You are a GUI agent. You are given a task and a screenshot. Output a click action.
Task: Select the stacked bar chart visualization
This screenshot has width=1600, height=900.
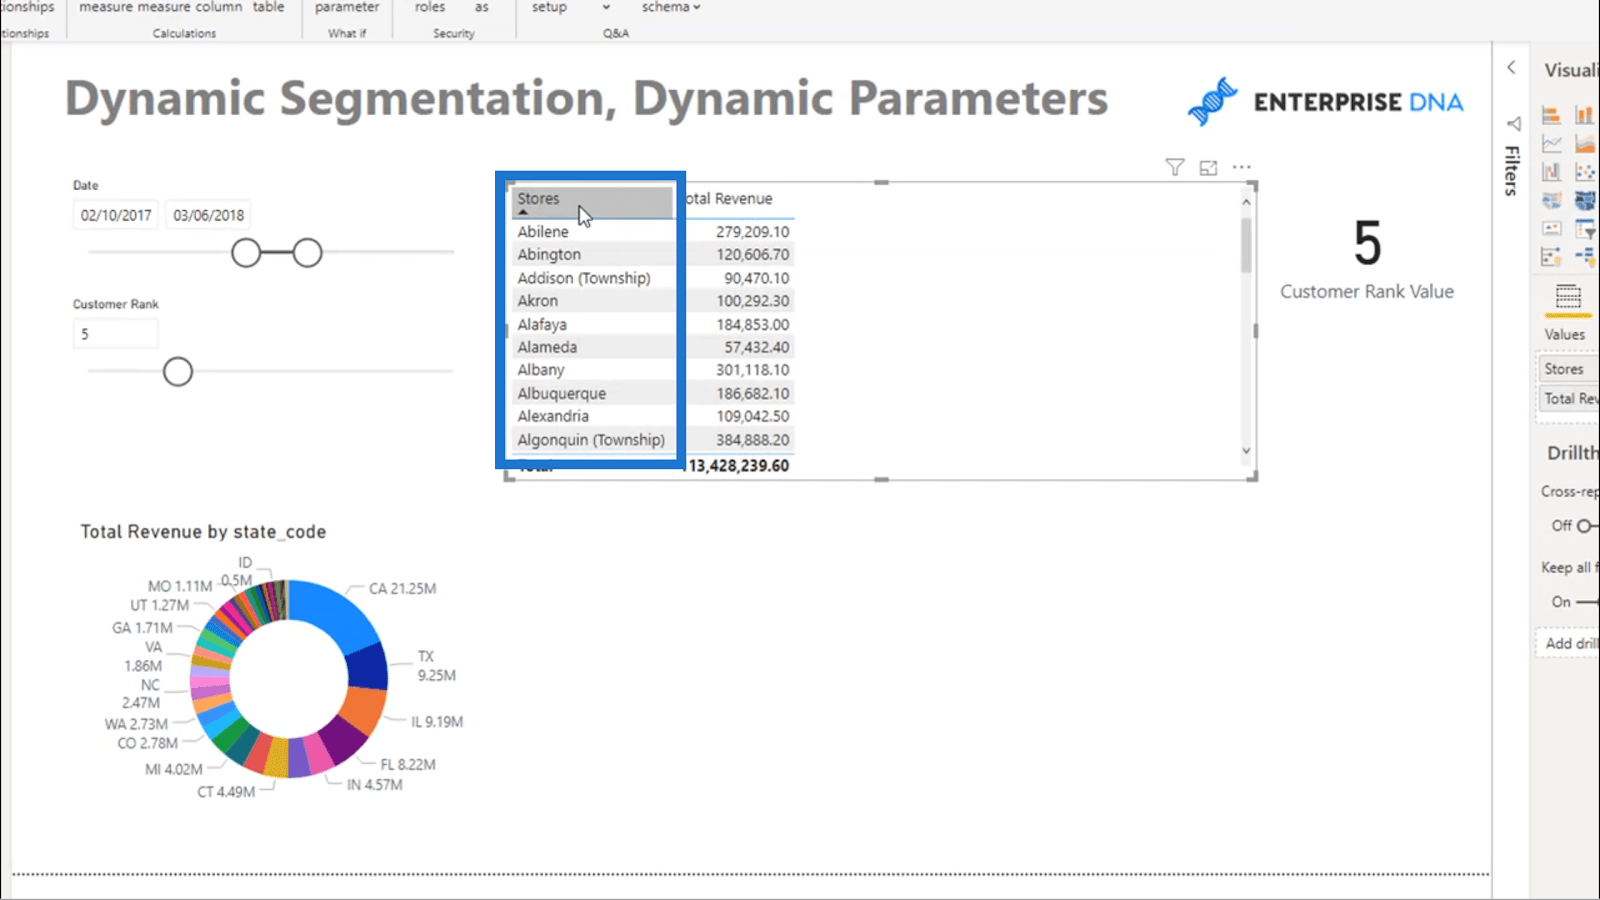coord(1551,115)
